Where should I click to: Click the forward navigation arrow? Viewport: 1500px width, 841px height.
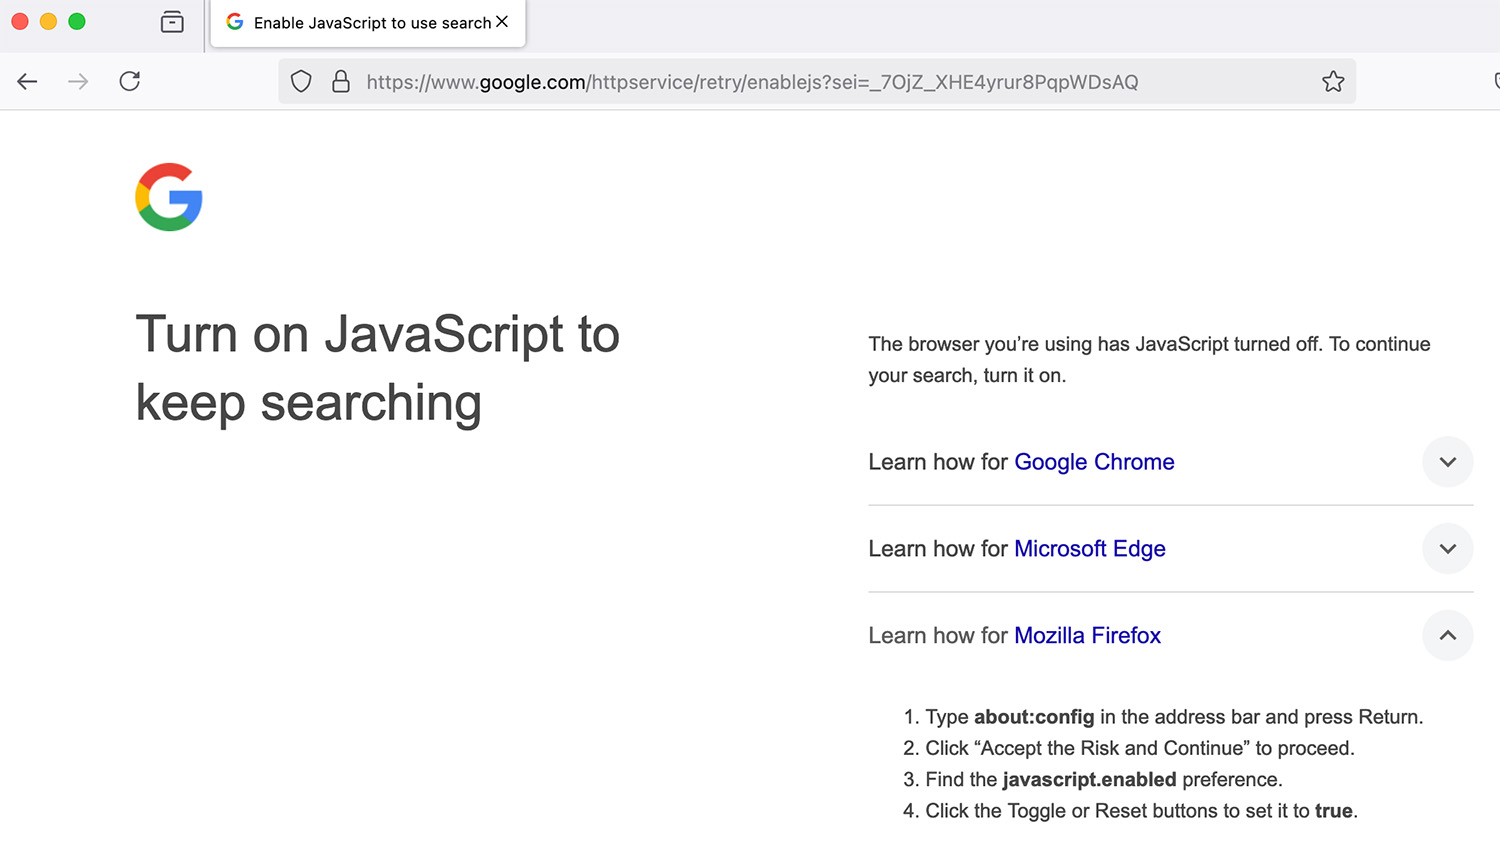point(78,82)
